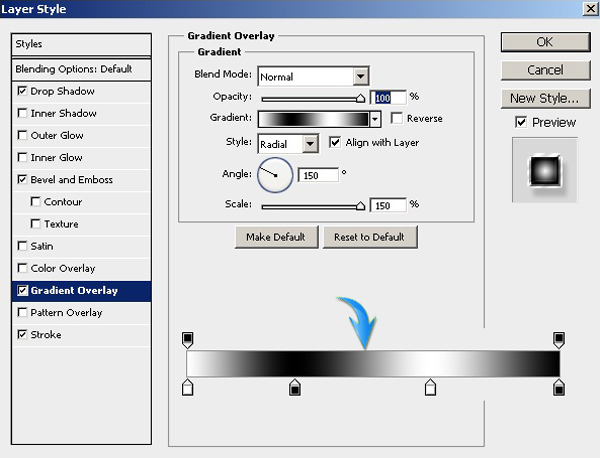Viewport: 600px width, 458px height.
Task: Open the Blend Mode dropdown
Action: tap(360, 76)
